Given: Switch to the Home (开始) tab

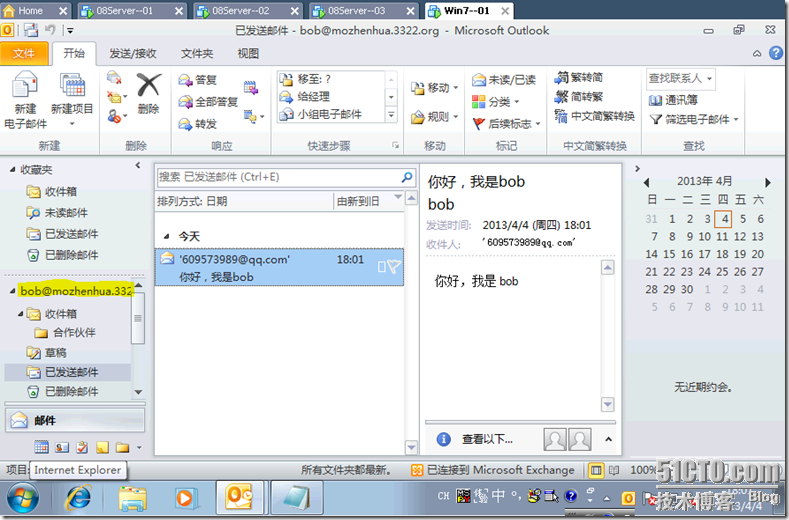Looking at the screenshot, I should pyautogui.click(x=74, y=53).
